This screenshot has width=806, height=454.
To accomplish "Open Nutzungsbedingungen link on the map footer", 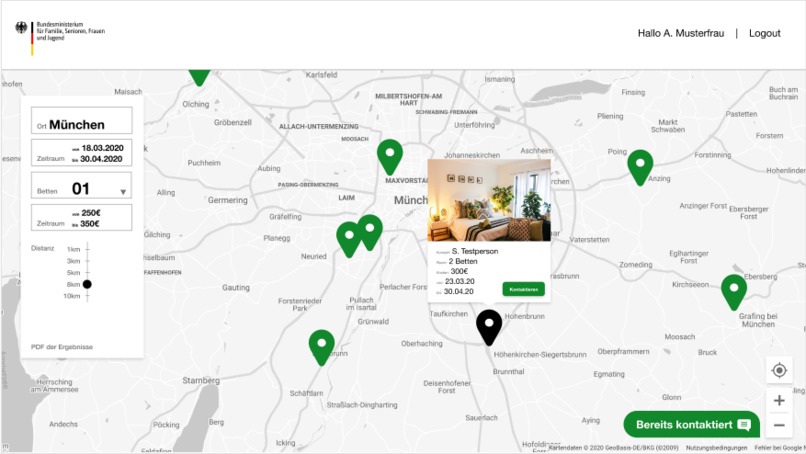I will pos(717,448).
